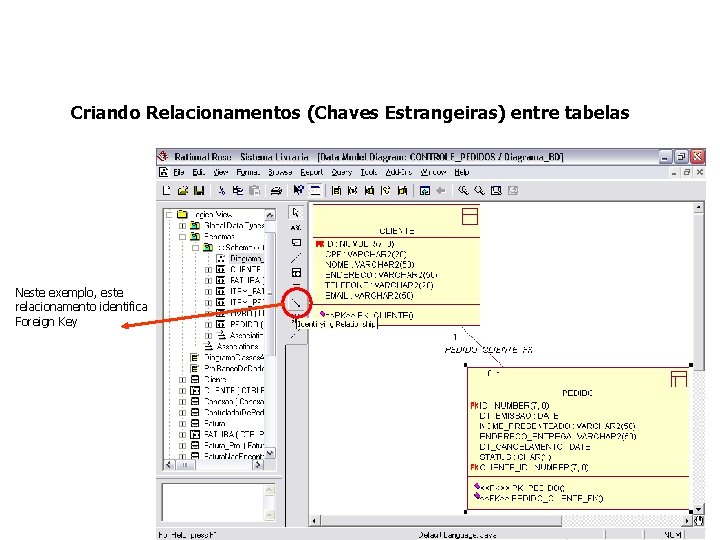Save the model with the floppy icon
This screenshot has height=540, width=720.
(199, 190)
